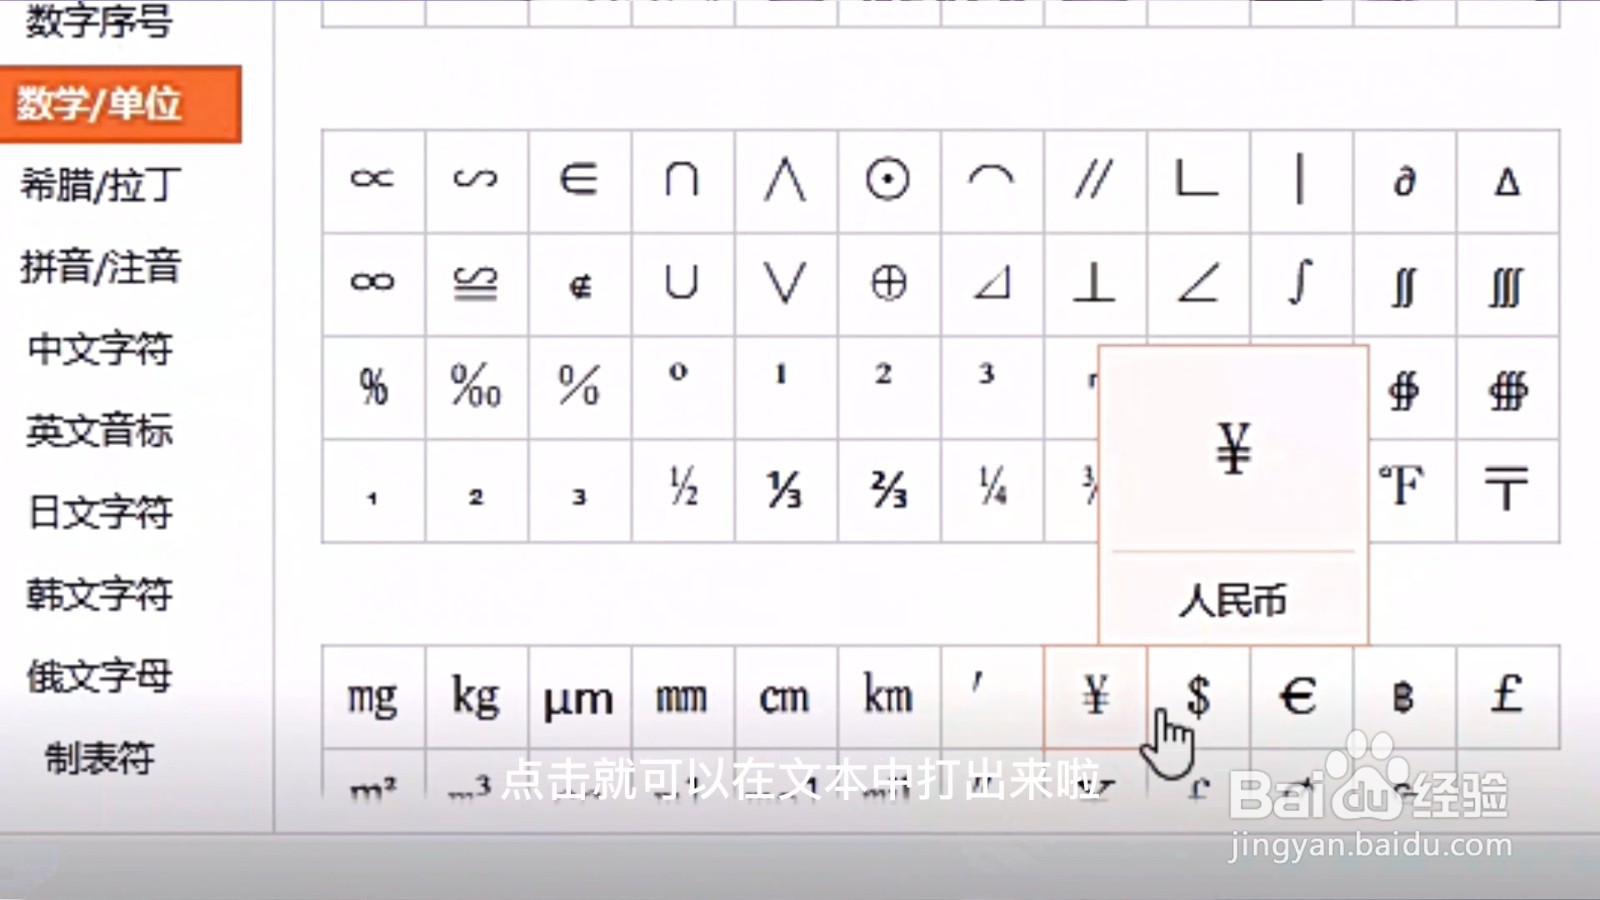The width and height of the screenshot is (1600, 900).
Task: Open the 拼音/注音 category
Action: pyautogui.click(x=100, y=267)
